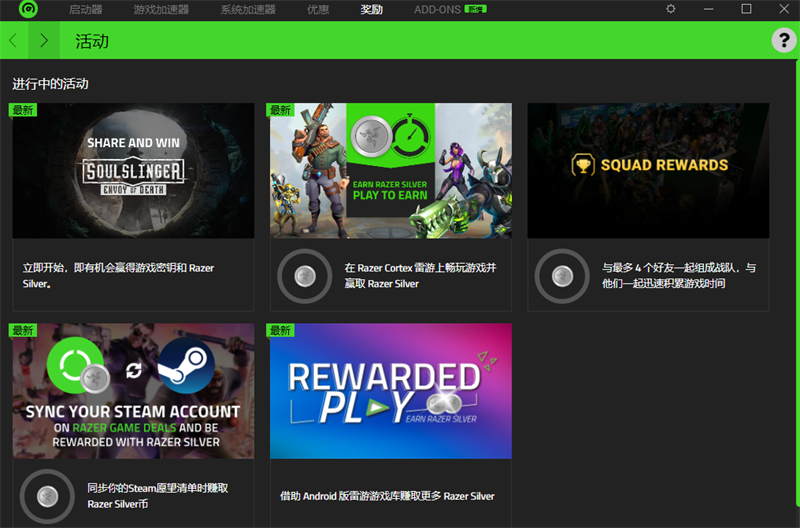This screenshot has width=800, height=528.
Task: Select the 奖励 tab
Action: click(371, 9)
